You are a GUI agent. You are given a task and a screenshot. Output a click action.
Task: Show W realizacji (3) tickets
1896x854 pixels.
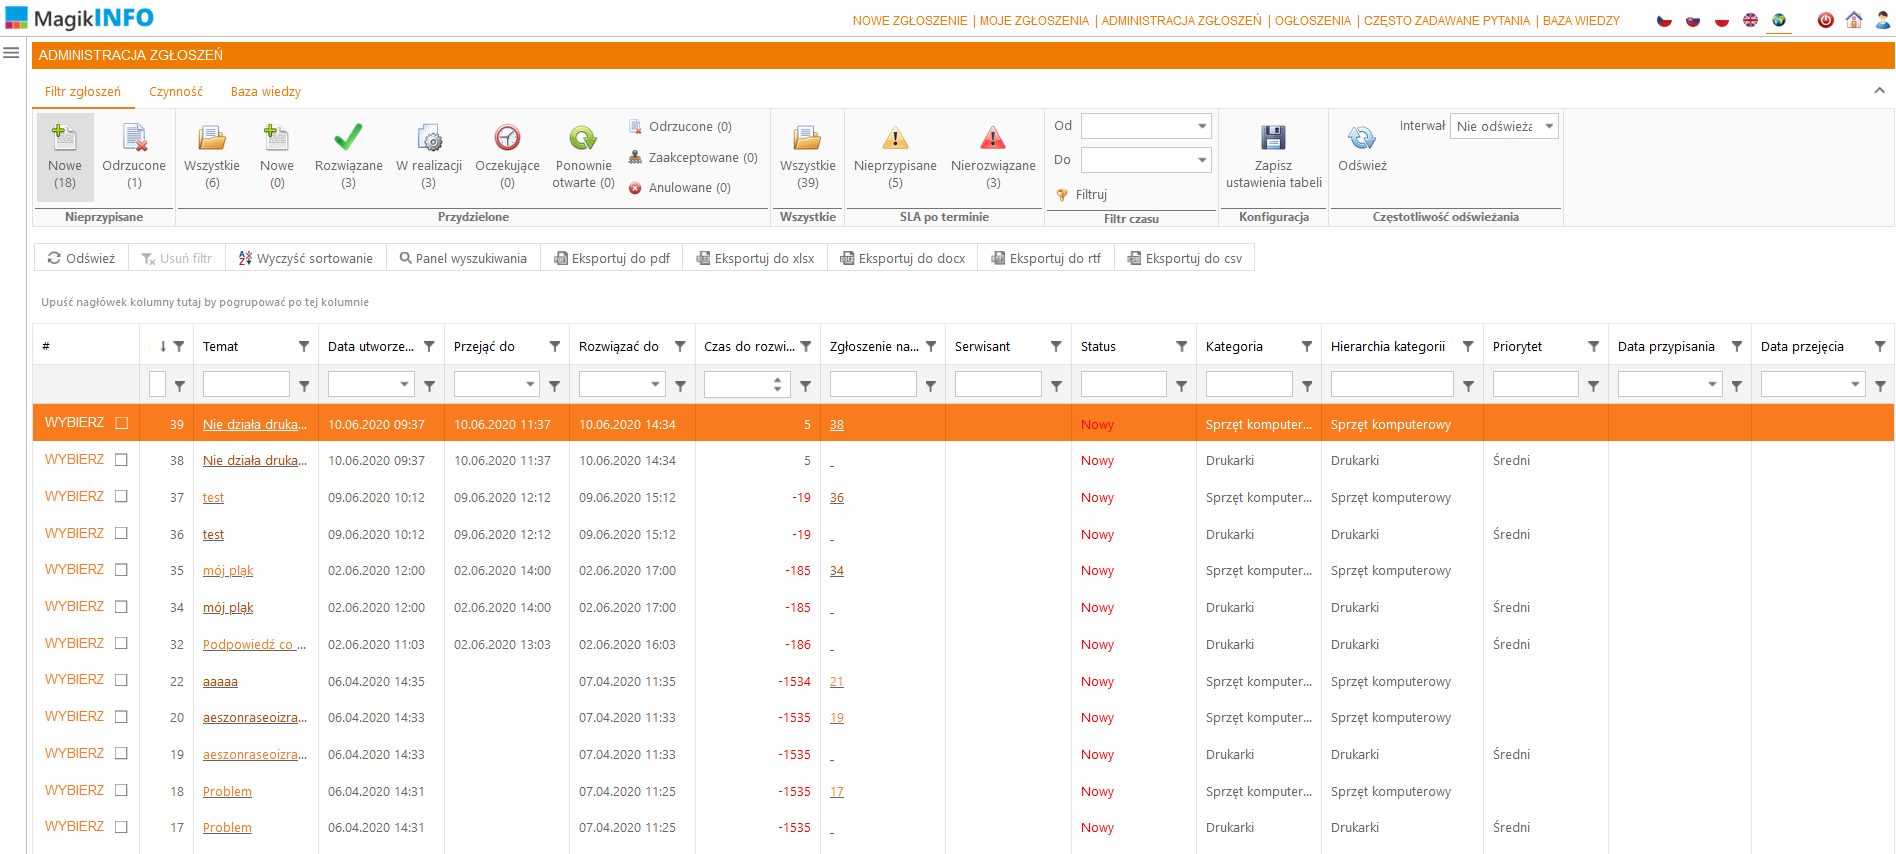[429, 158]
